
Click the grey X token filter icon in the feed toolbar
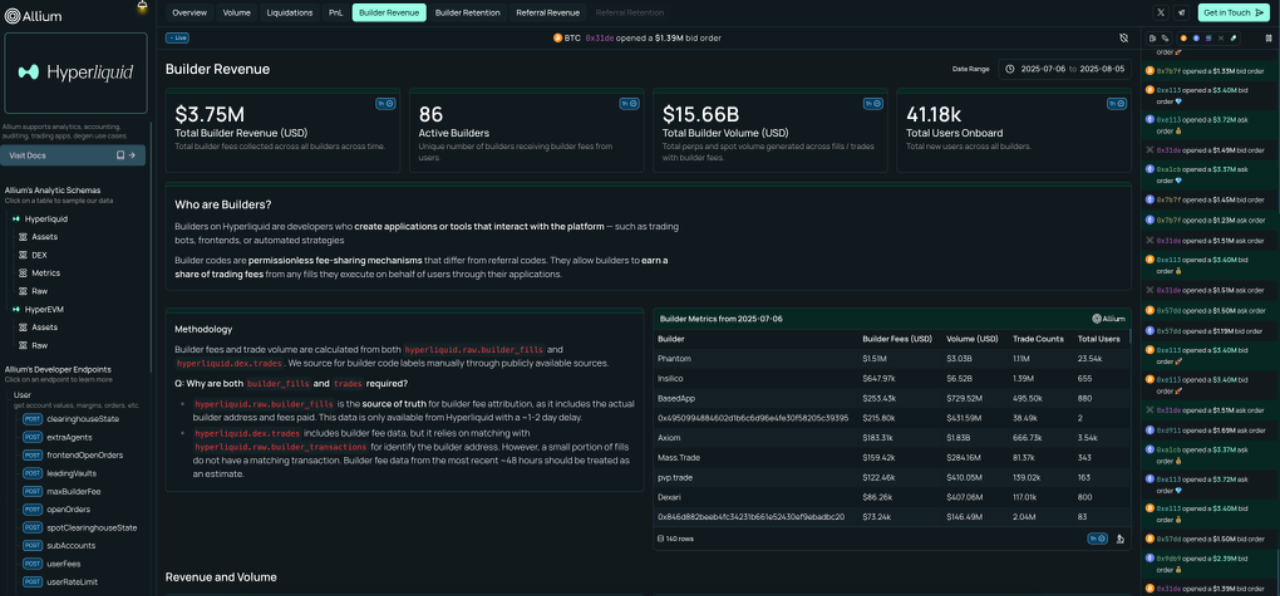point(1221,38)
